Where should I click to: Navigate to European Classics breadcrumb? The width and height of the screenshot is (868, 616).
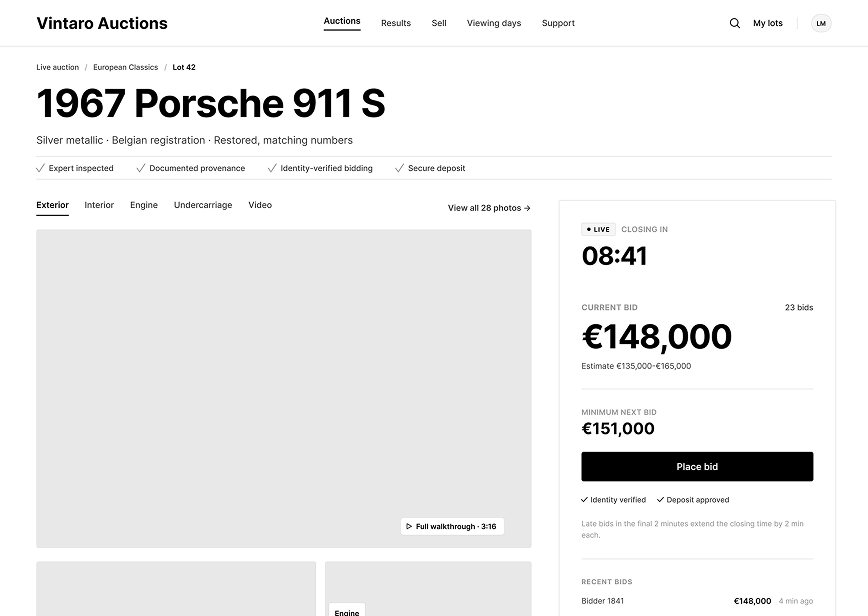point(126,67)
